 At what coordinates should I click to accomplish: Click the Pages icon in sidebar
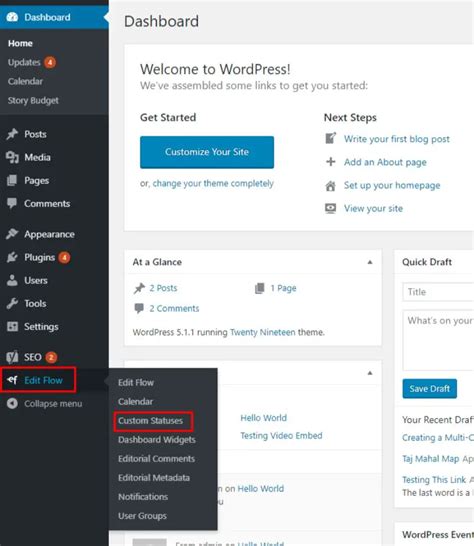coord(12,180)
